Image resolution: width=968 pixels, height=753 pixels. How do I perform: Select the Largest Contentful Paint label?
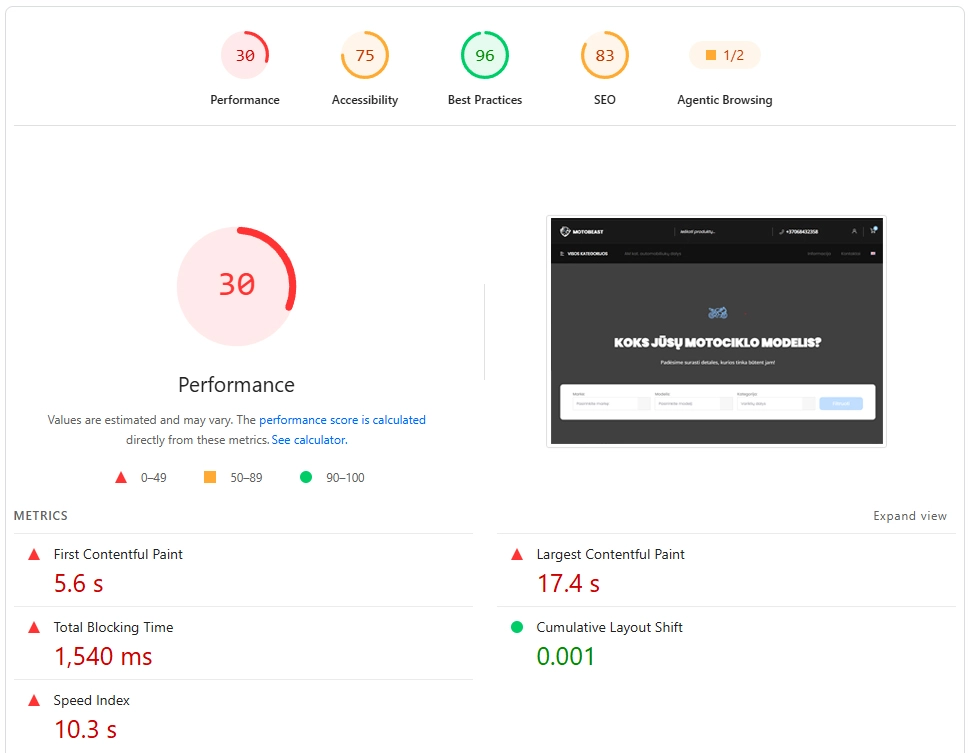point(610,554)
